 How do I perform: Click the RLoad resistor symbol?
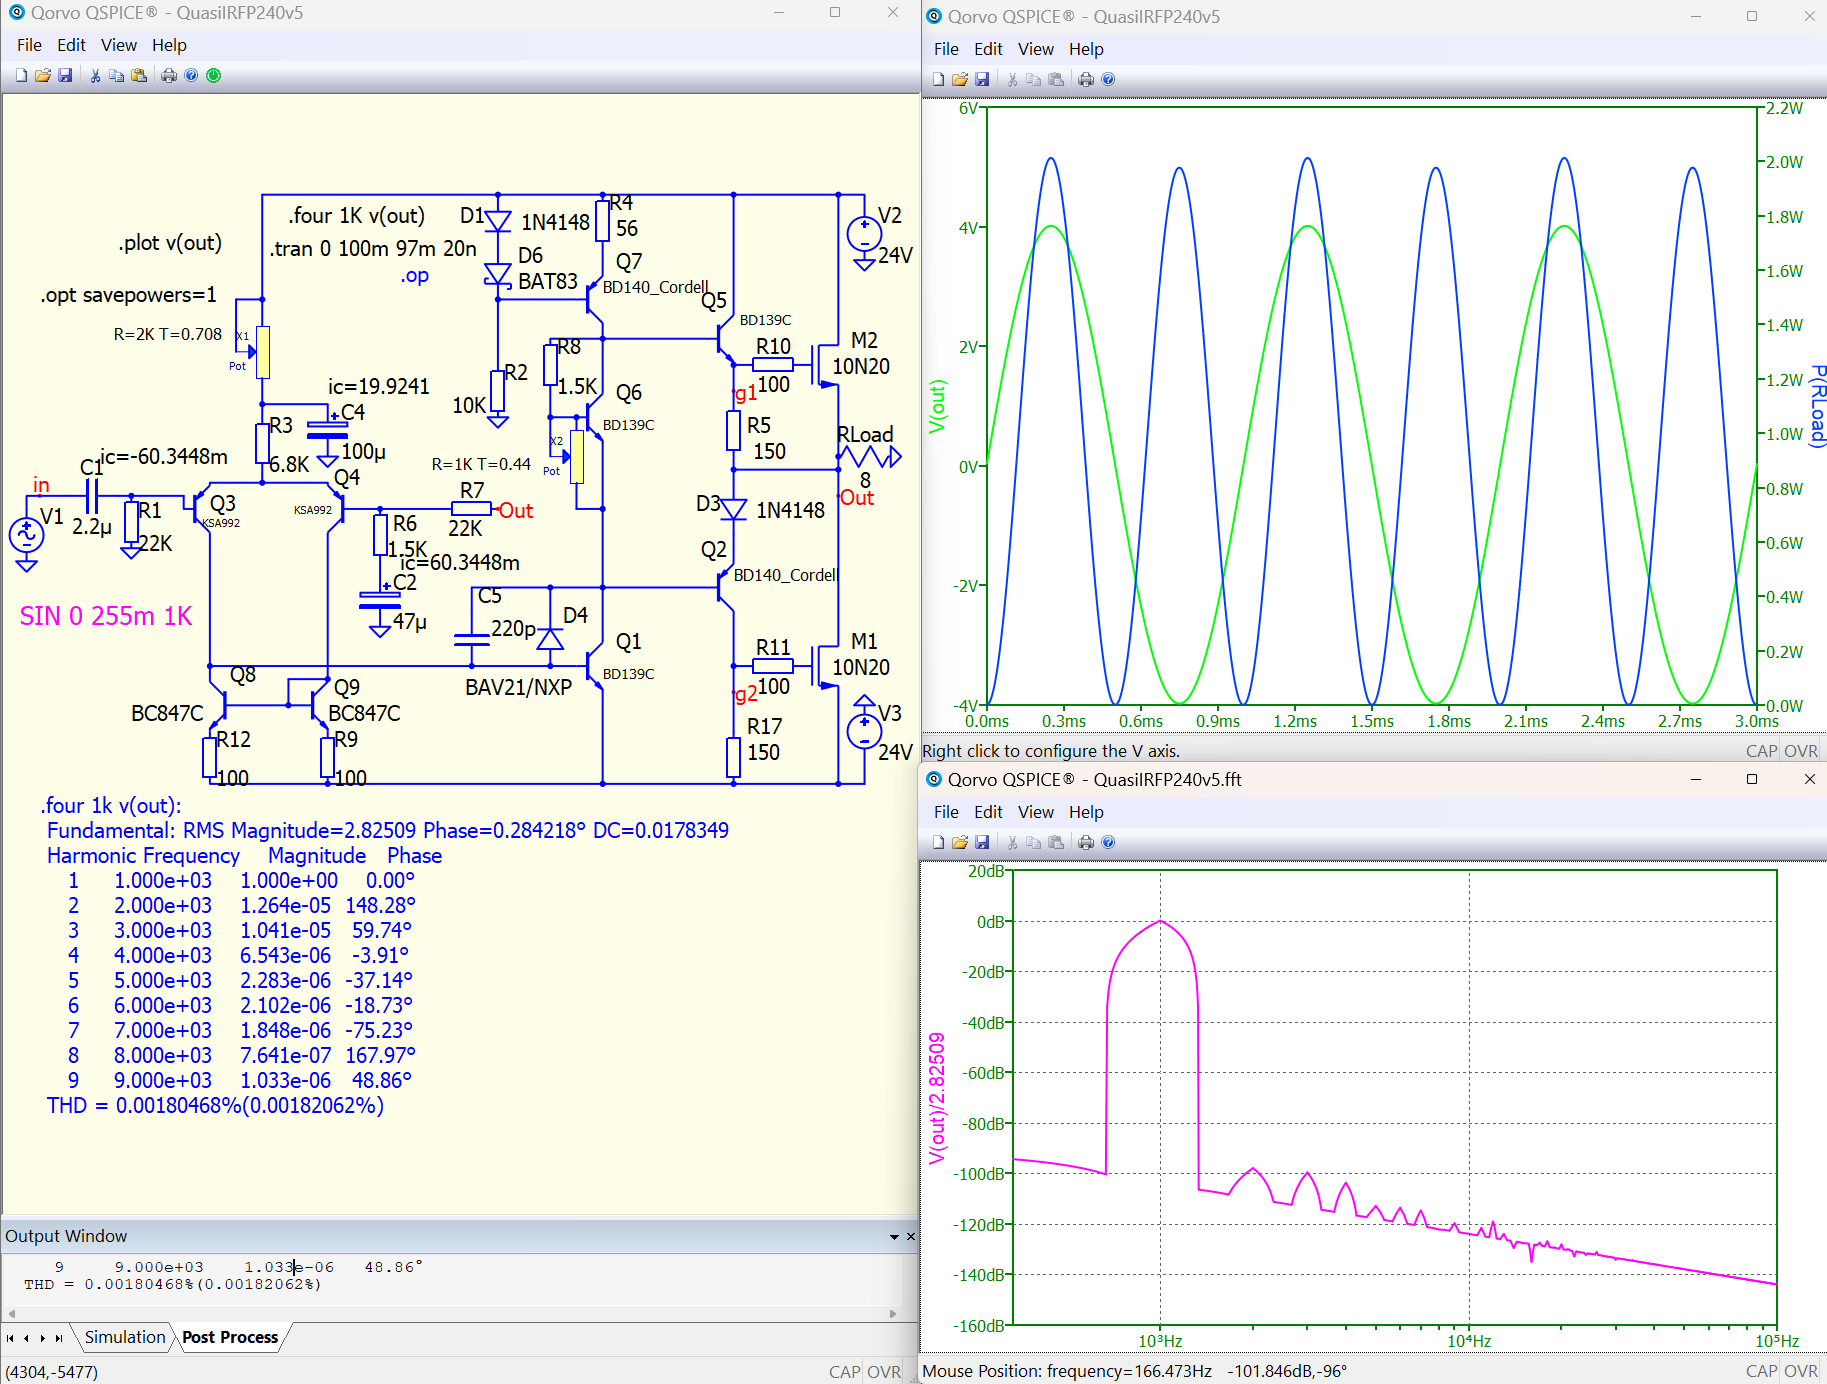pyautogui.click(x=869, y=457)
